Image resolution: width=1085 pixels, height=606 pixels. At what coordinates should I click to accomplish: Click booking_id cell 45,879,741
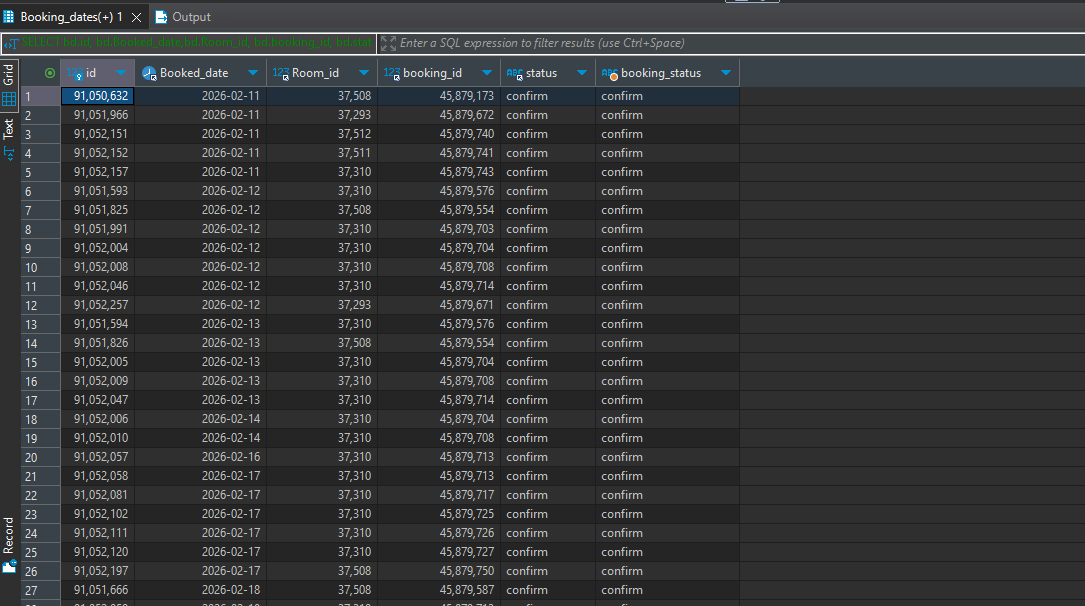pyautogui.click(x=439, y=153)
